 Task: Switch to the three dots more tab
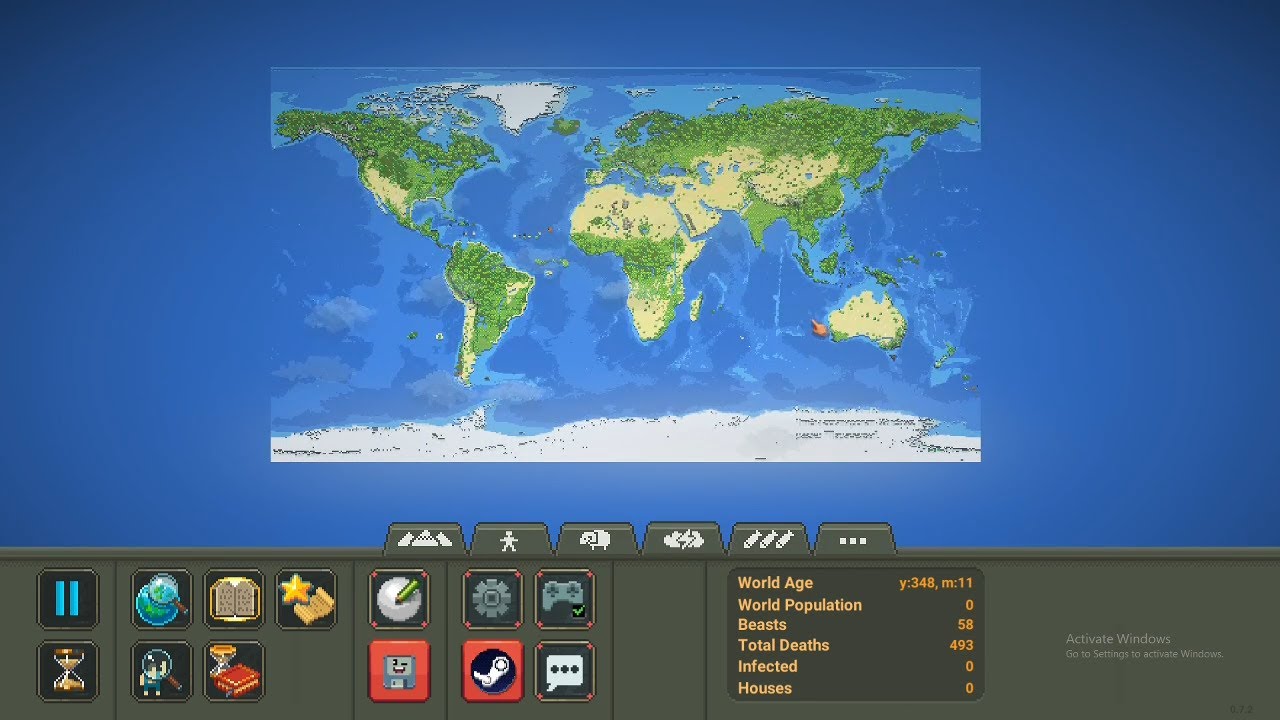click(x=853, y=539)
